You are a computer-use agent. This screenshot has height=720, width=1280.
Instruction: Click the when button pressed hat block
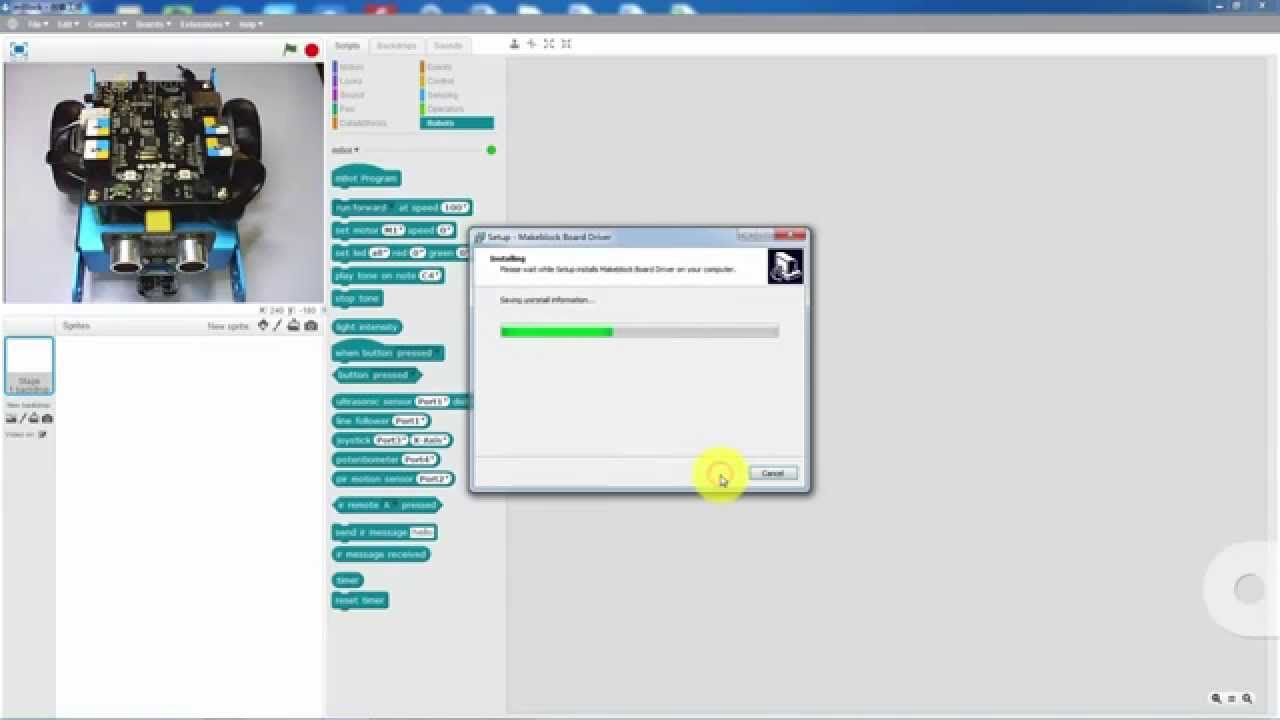tap(387, 352)
